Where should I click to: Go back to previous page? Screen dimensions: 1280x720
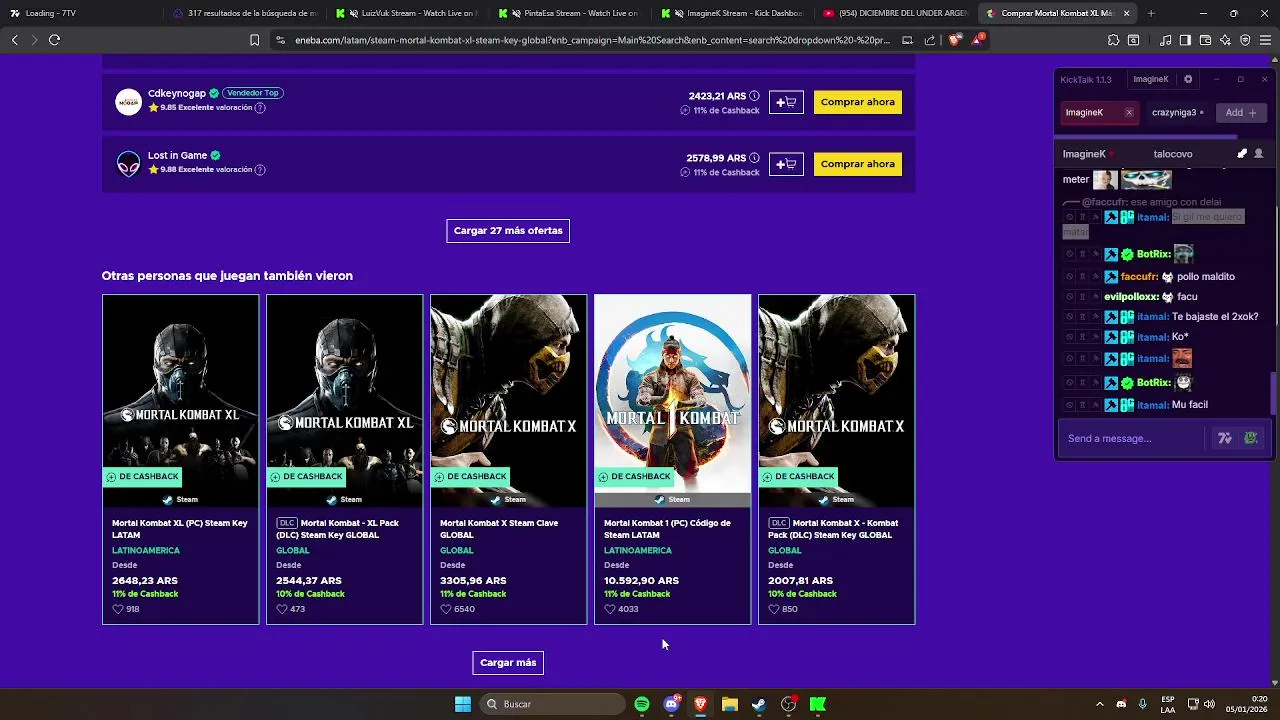click(14, 40)
